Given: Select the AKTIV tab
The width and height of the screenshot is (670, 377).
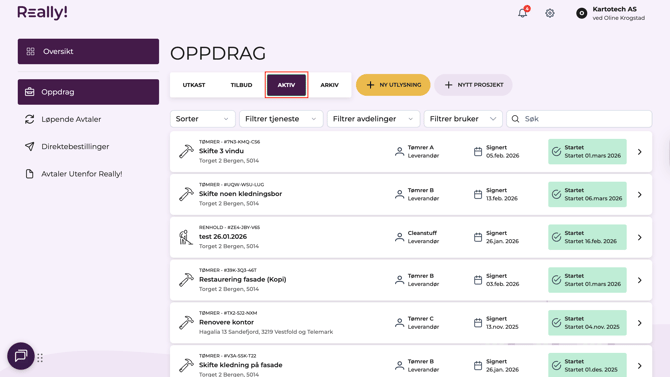Looking at the screenshot, I should click(286, 85).
